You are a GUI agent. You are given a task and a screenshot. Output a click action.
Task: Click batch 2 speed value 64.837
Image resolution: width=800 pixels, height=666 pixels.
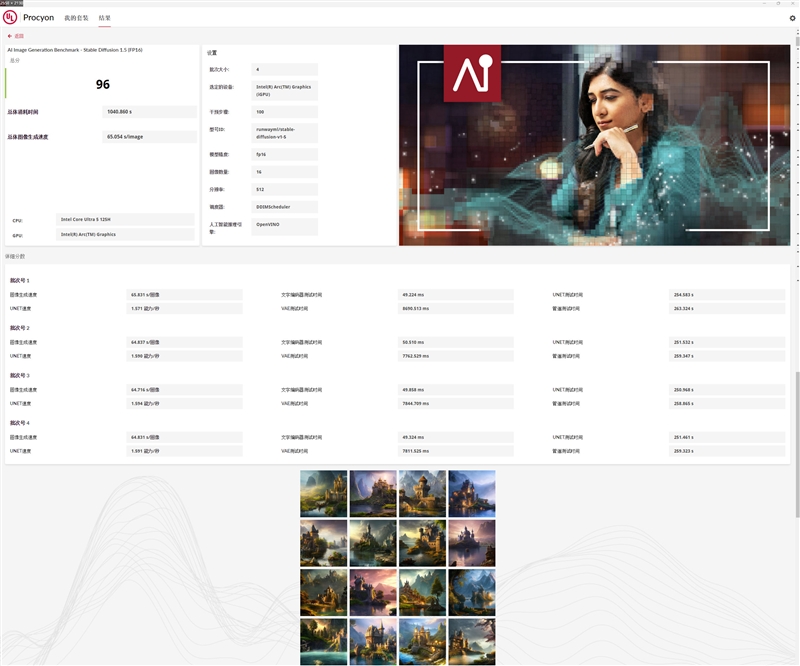(x=184, y=342)
